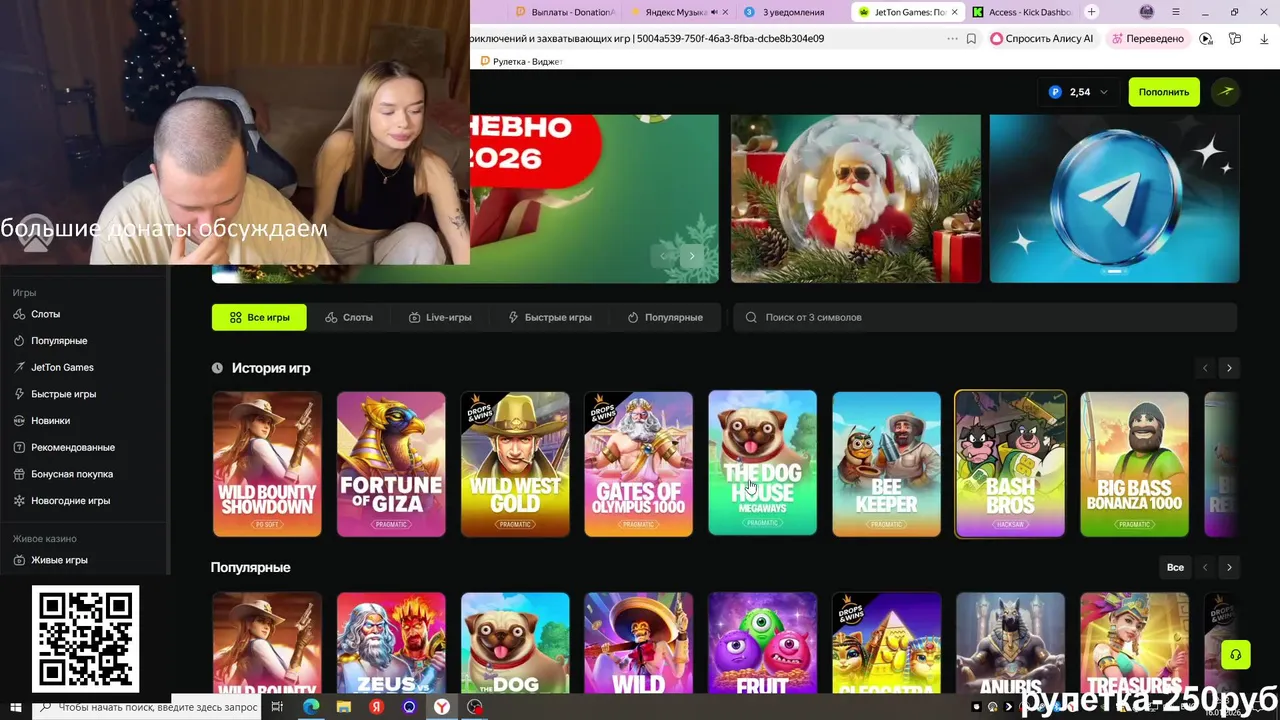The image size is (1280, 720).
Task: Open a new browser tab with plus
Action: [x=1091, y=12]
